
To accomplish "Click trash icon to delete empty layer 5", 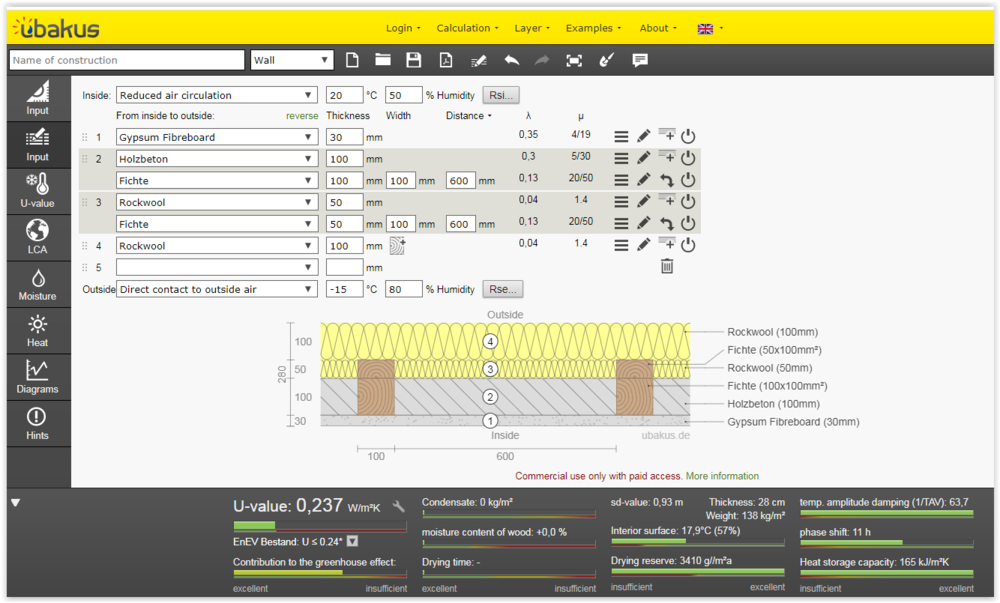I will click(667, 266).
